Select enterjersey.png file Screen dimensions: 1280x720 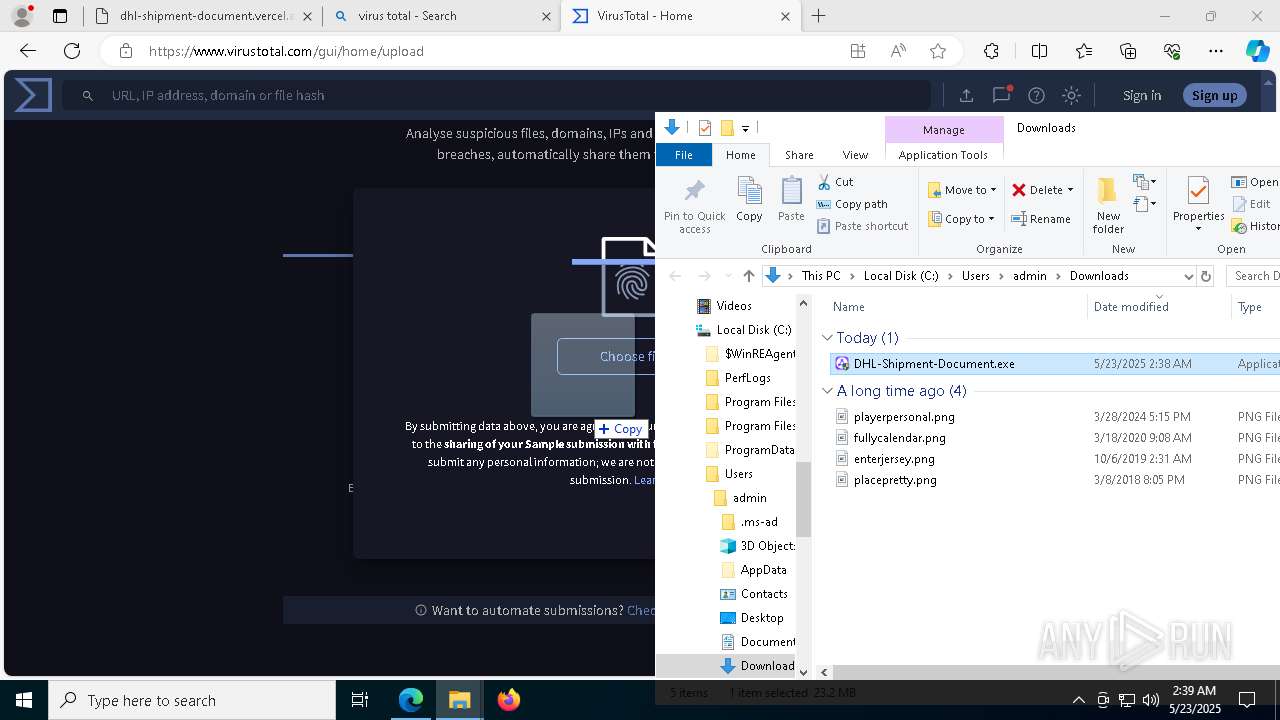[894, 459]
